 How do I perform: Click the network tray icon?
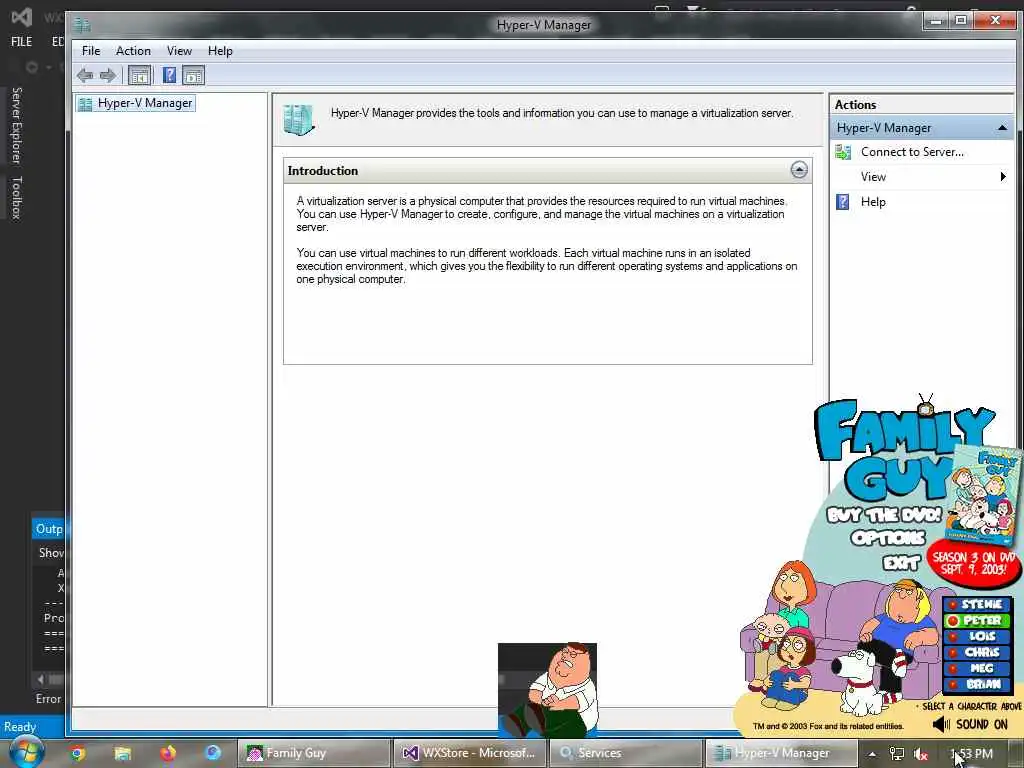pyautogui.click(x=897, y=754)
